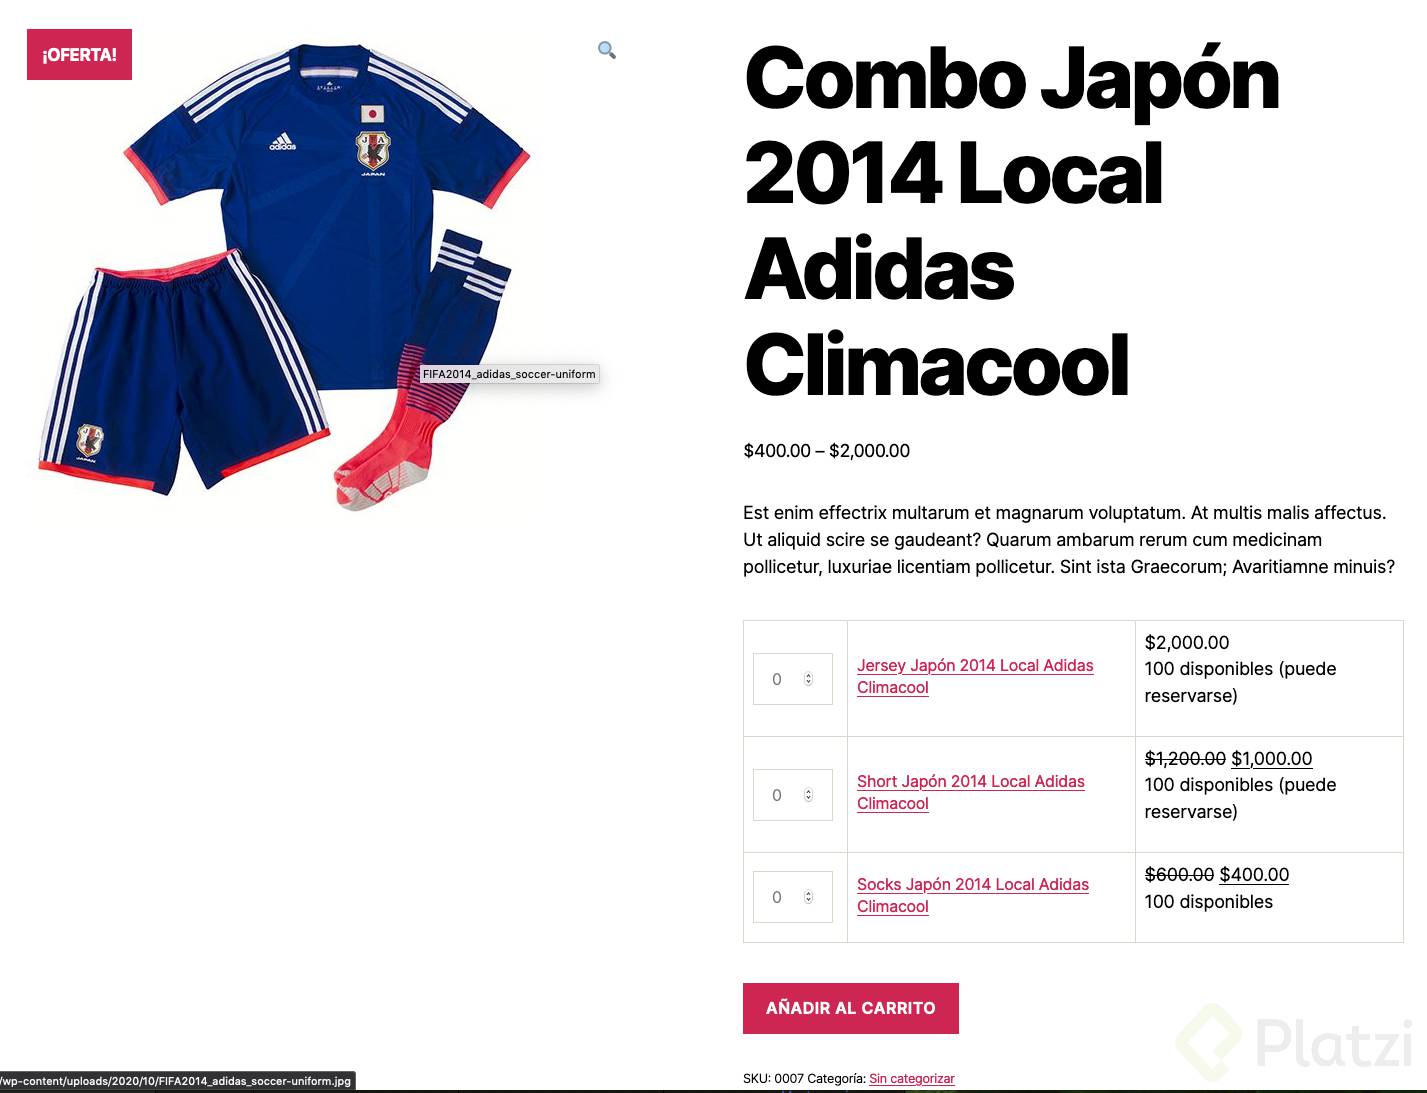Click the Short quantity input field
The width and height of the screenshot is (1427, 1093).
click(x=793, y=795)
